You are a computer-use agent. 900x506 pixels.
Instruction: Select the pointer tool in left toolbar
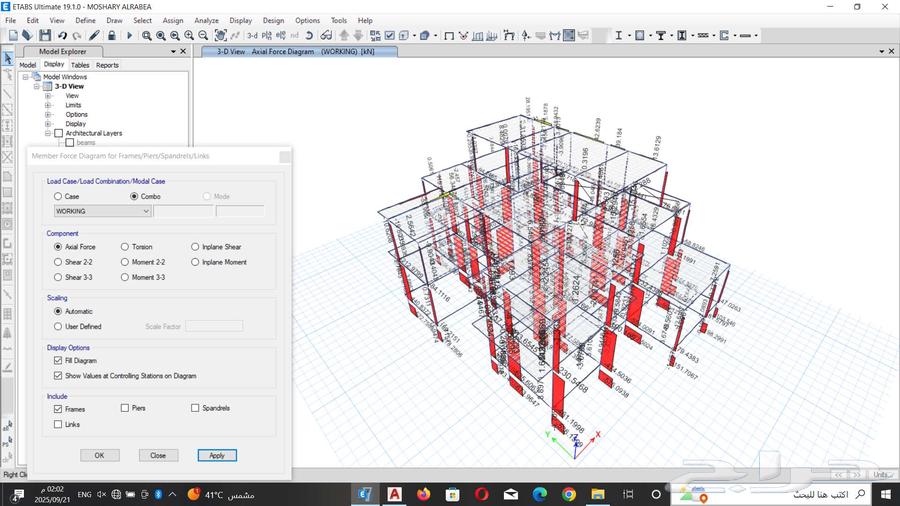8,57
